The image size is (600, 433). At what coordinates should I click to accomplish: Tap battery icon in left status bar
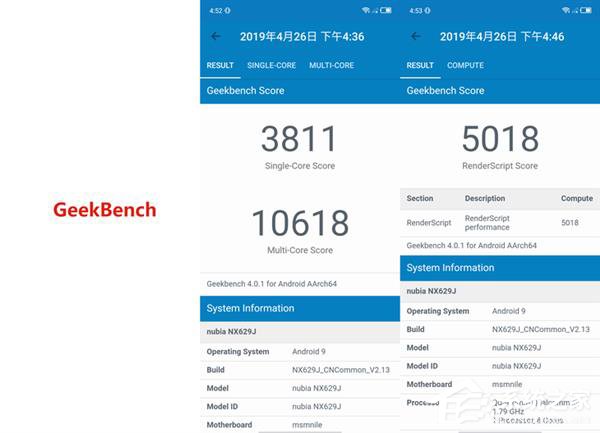(x=386, y=10)
